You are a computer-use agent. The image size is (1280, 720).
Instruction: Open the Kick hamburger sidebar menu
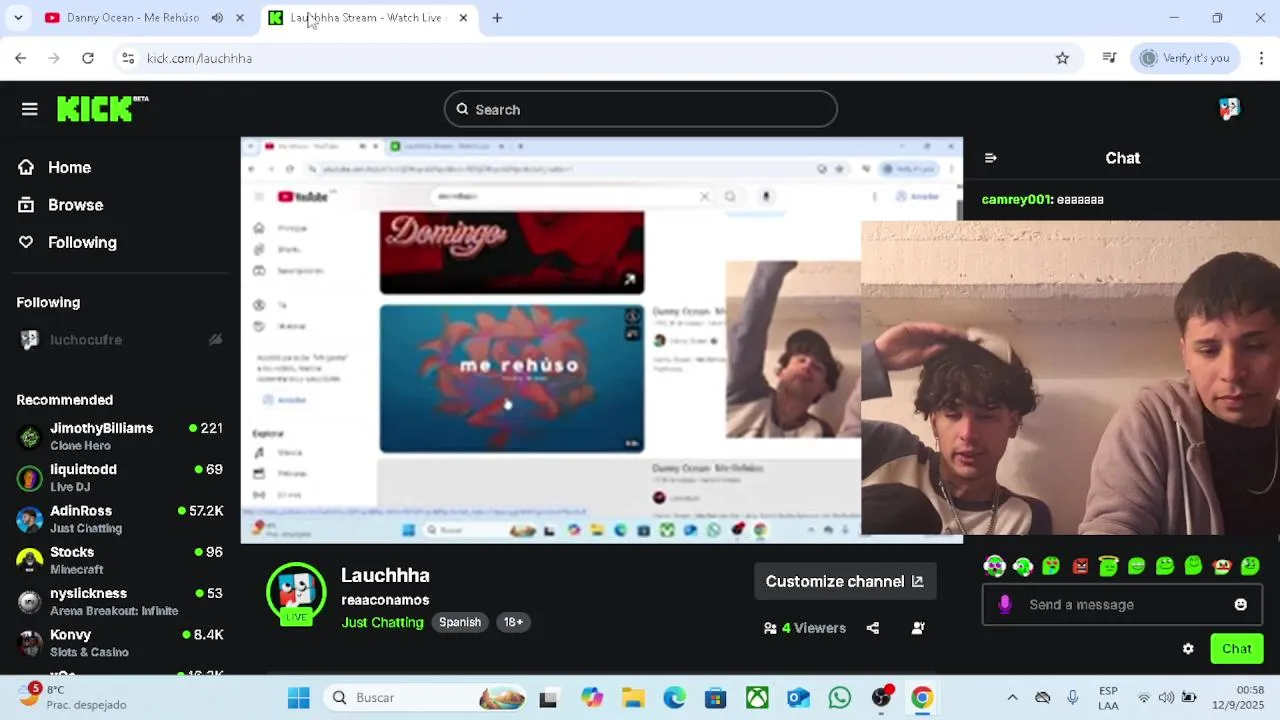[29, 109]
